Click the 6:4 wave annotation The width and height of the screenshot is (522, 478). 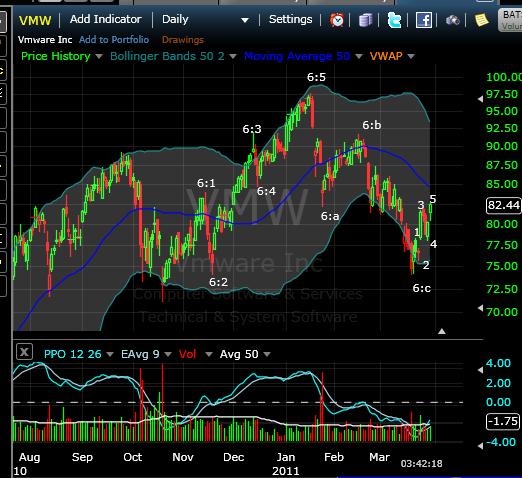point(266,191)
